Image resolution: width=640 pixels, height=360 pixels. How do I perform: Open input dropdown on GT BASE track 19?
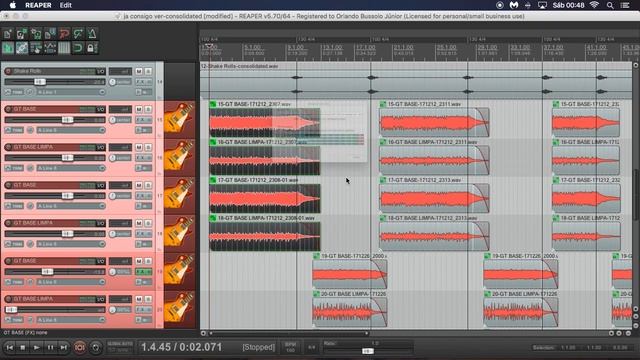click(71, 282)
